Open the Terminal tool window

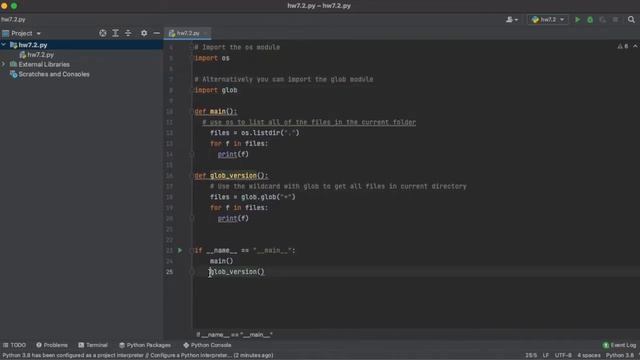coord(93,345)
